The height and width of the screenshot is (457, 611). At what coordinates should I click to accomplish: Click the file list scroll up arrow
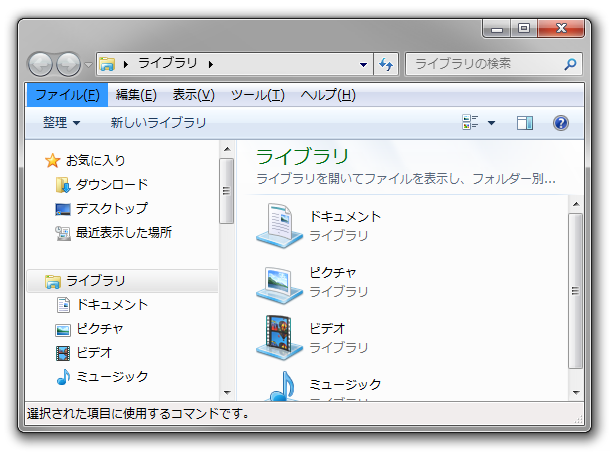[x=576, y=204]
